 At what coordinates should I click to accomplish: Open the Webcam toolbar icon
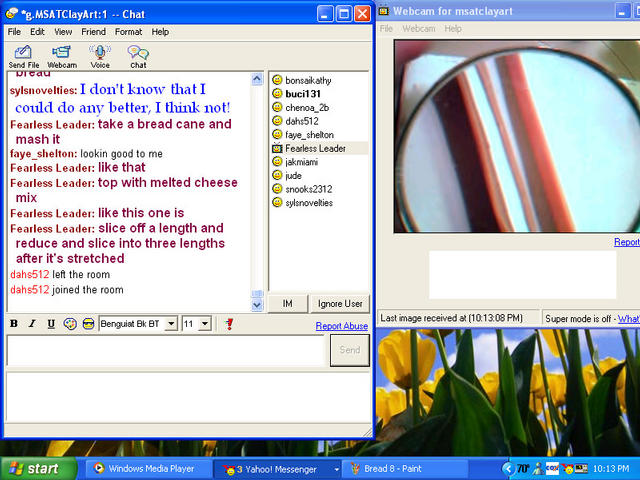[x=62, y=57]
